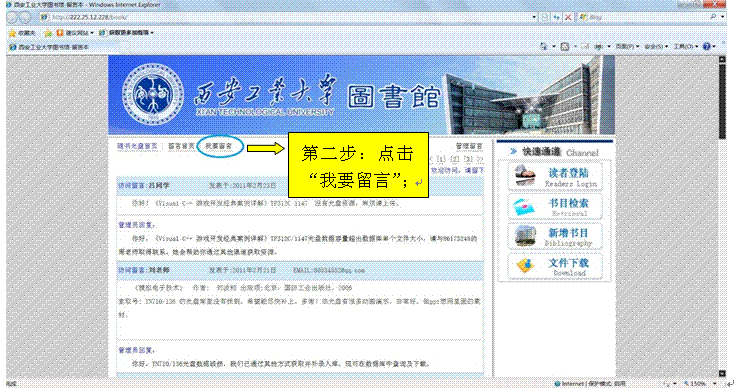Open 文件下载 Download quick channel
The width and height of the screenshot is (735, 388).
(555, 266)
